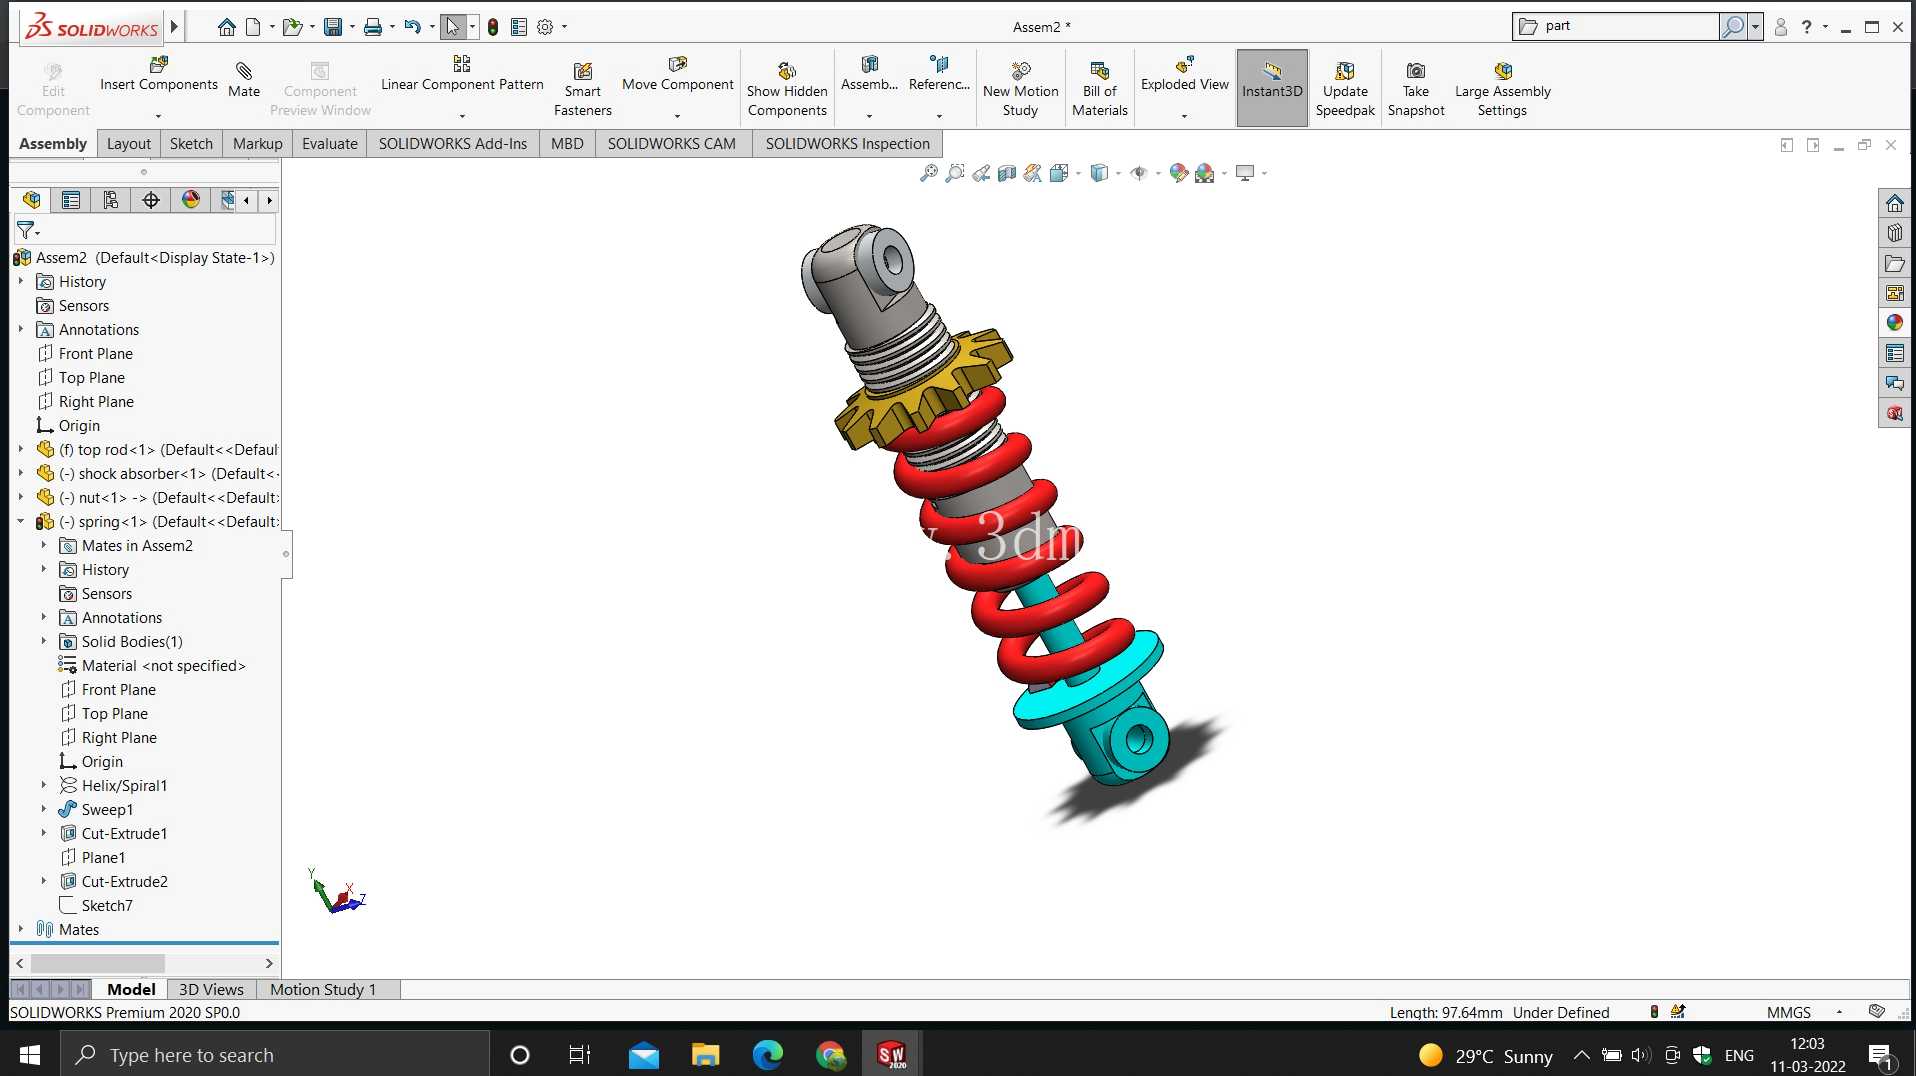Click the Undo icon
The height and width of the screenshot is (1076, 1916).
pos(412,27)
